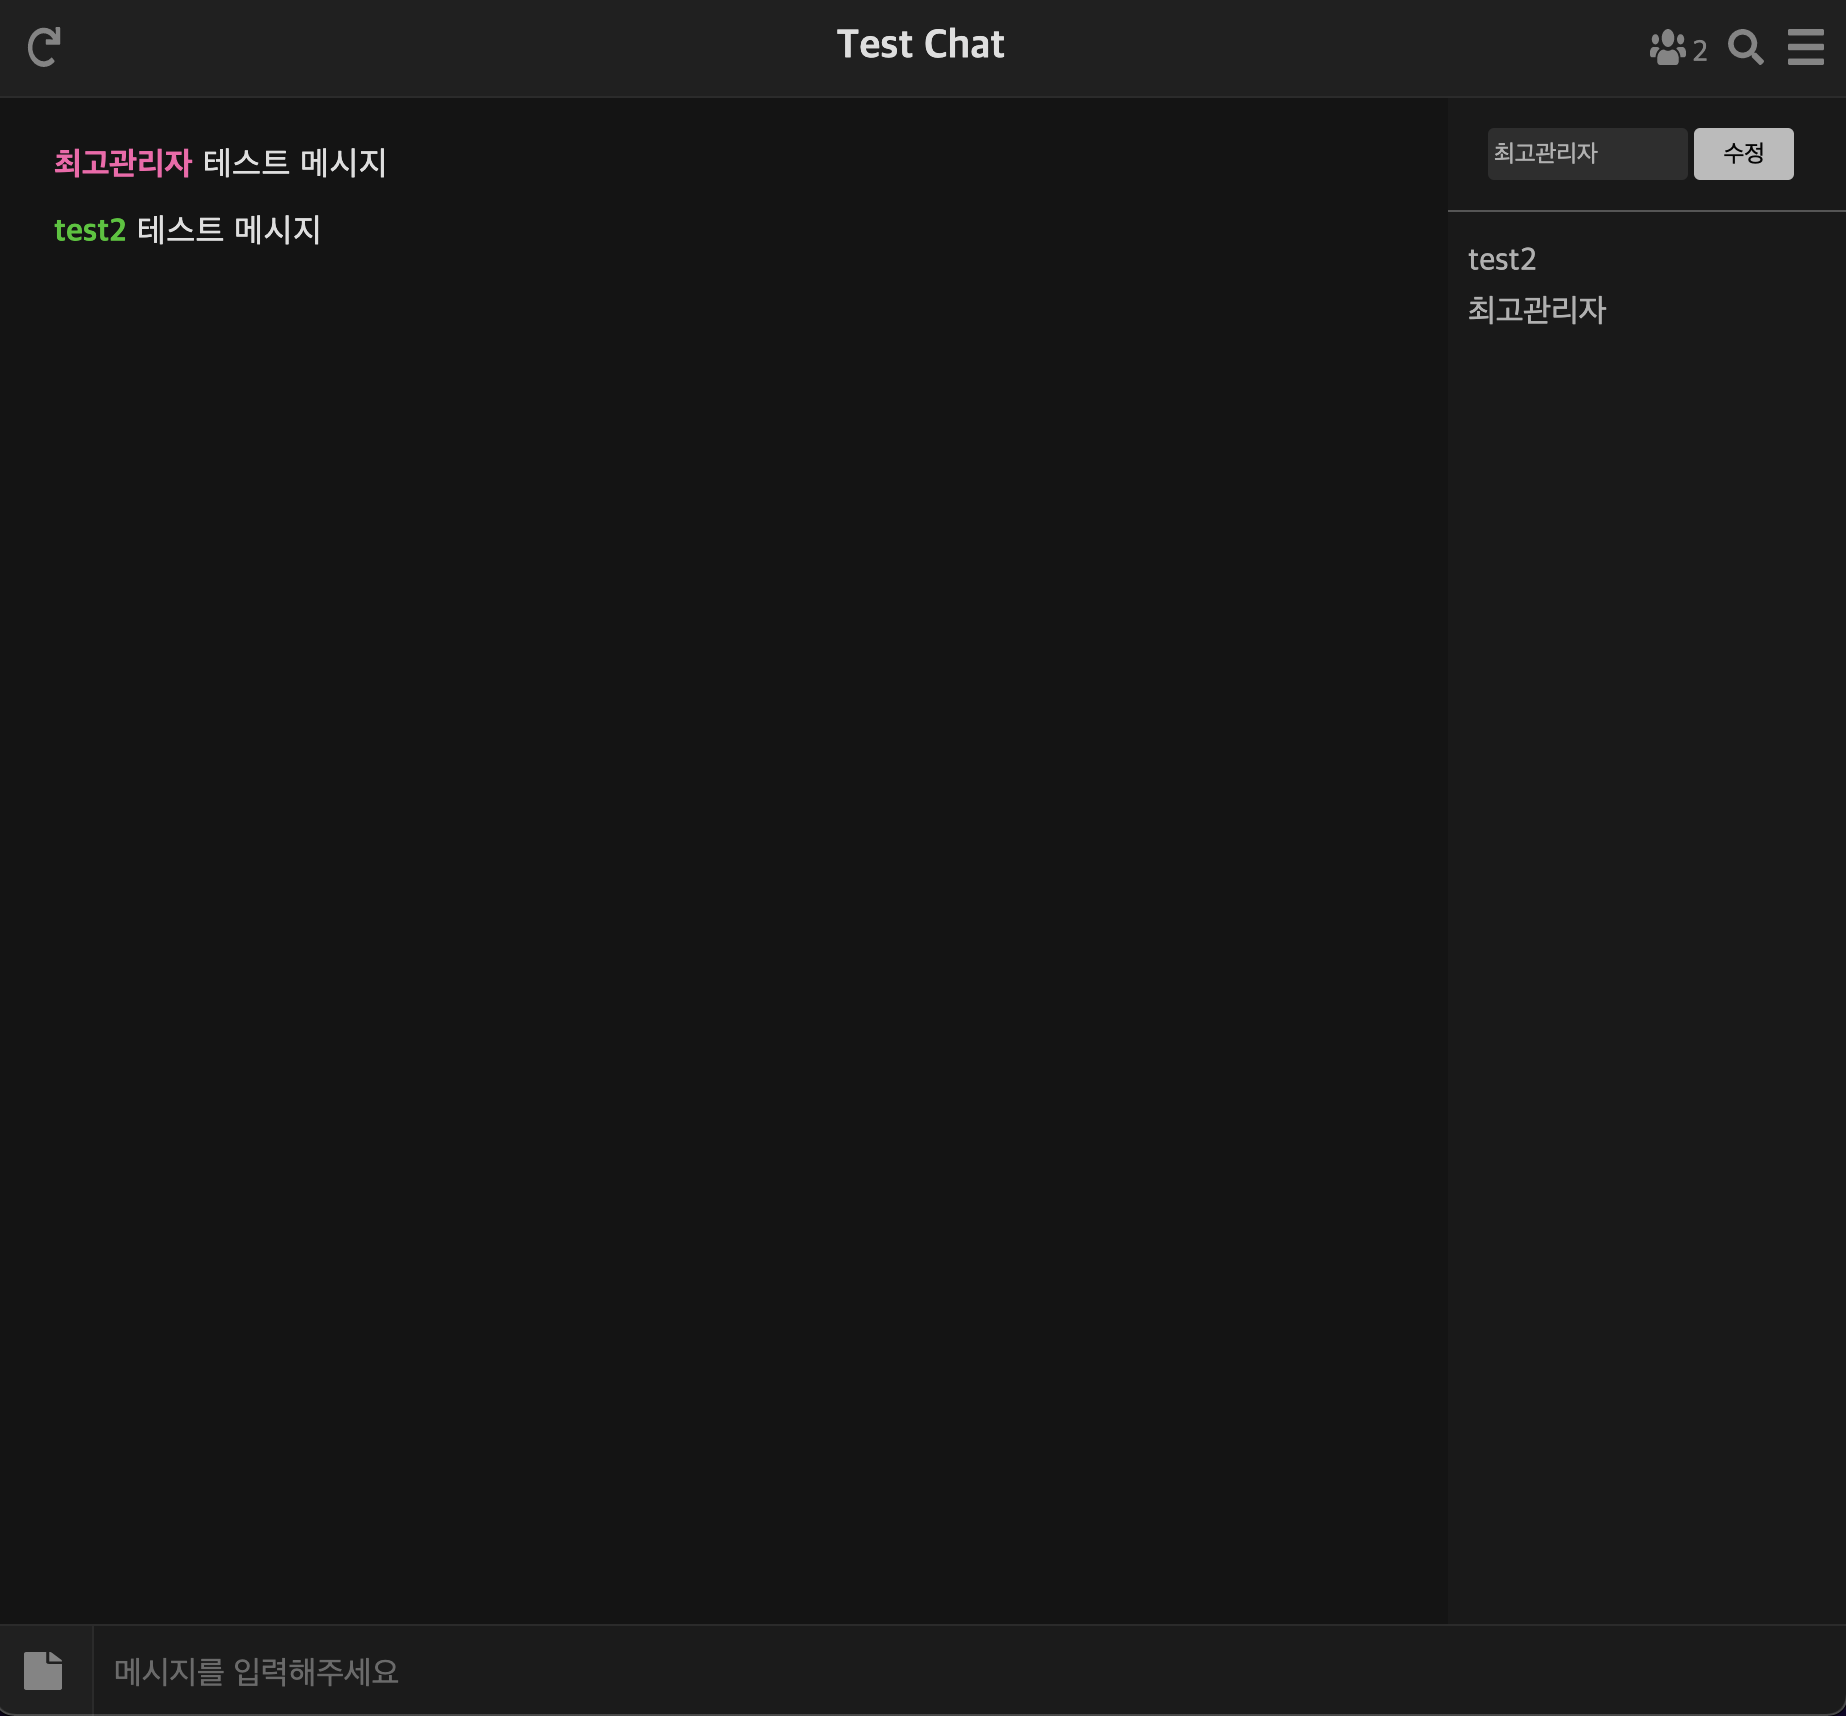Select 최고관리자 in the user list
Image resolution: width=1846 pixels, height=1716 pixels.
point(1536,310)
